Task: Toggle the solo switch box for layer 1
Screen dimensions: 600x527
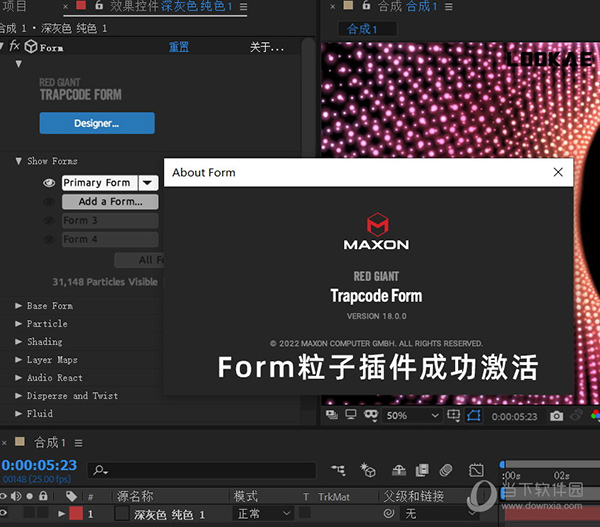Action: point(30,513)
